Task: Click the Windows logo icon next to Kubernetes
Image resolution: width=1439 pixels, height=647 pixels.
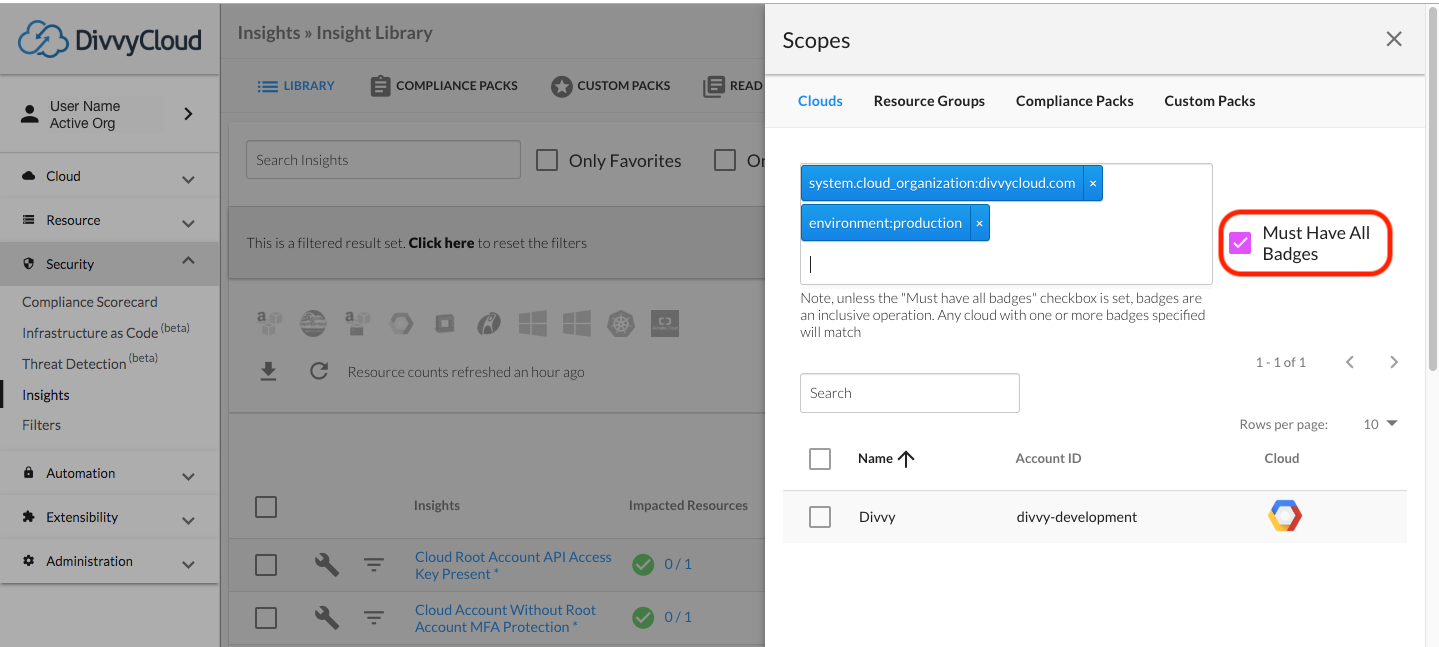Action: point(577,323)
